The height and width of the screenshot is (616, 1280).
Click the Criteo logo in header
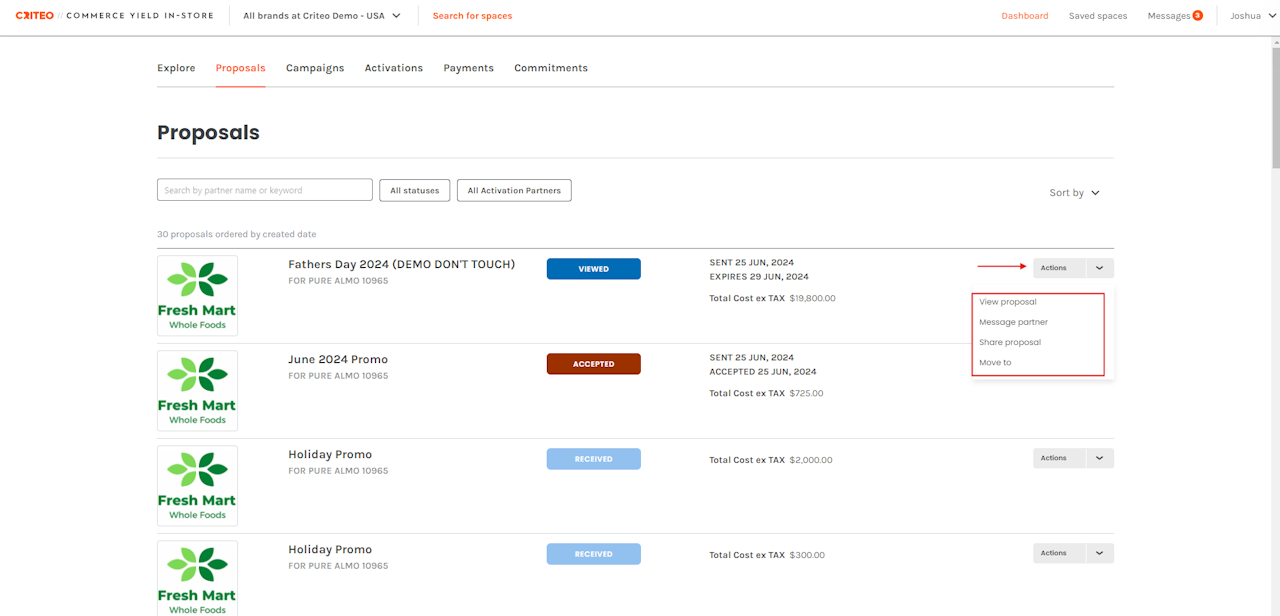(35, 16)
